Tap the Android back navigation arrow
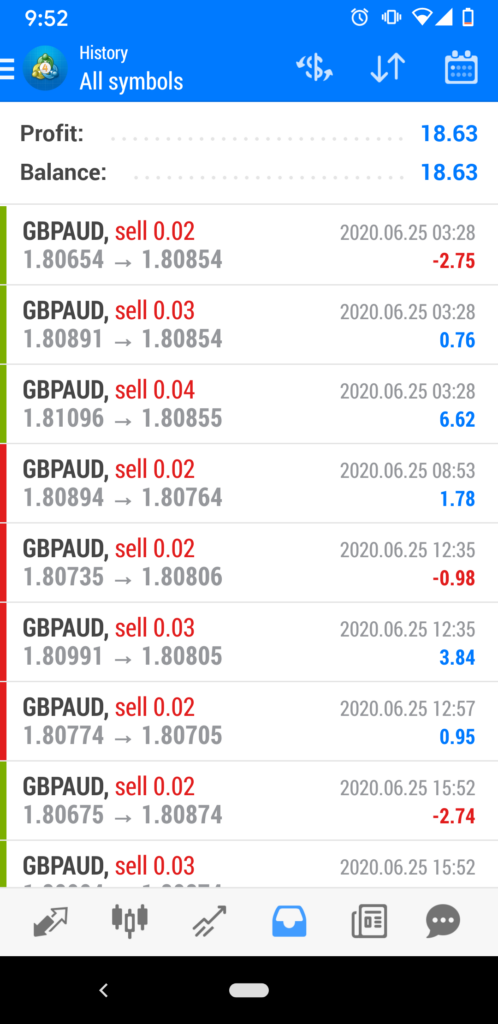This screenshot has height=1024, width=498. 103,990
